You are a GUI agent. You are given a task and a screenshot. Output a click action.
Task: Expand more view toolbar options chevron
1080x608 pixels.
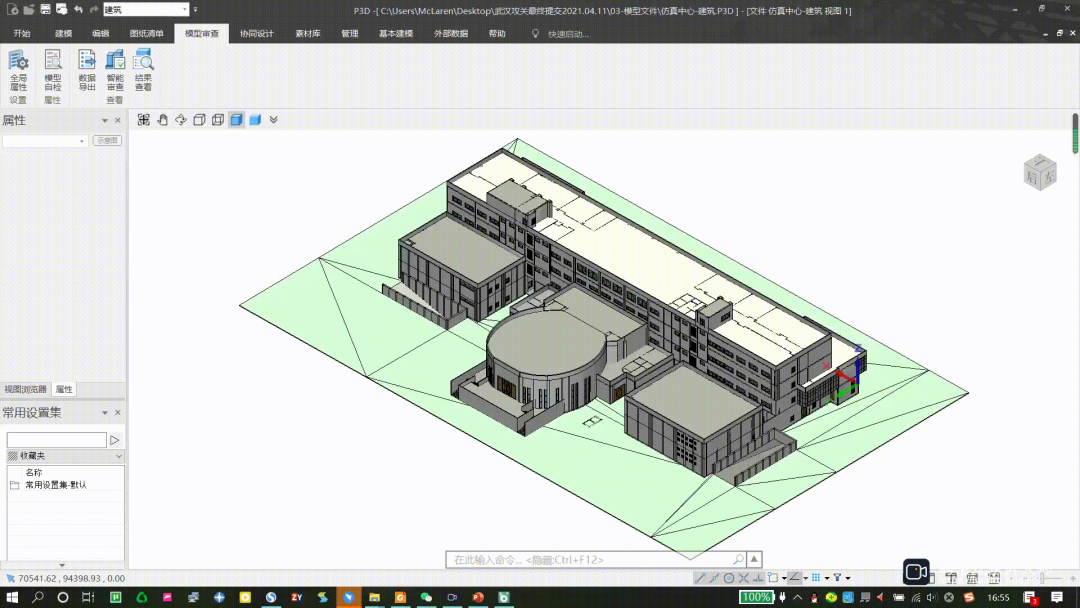[x=273, y=120]
